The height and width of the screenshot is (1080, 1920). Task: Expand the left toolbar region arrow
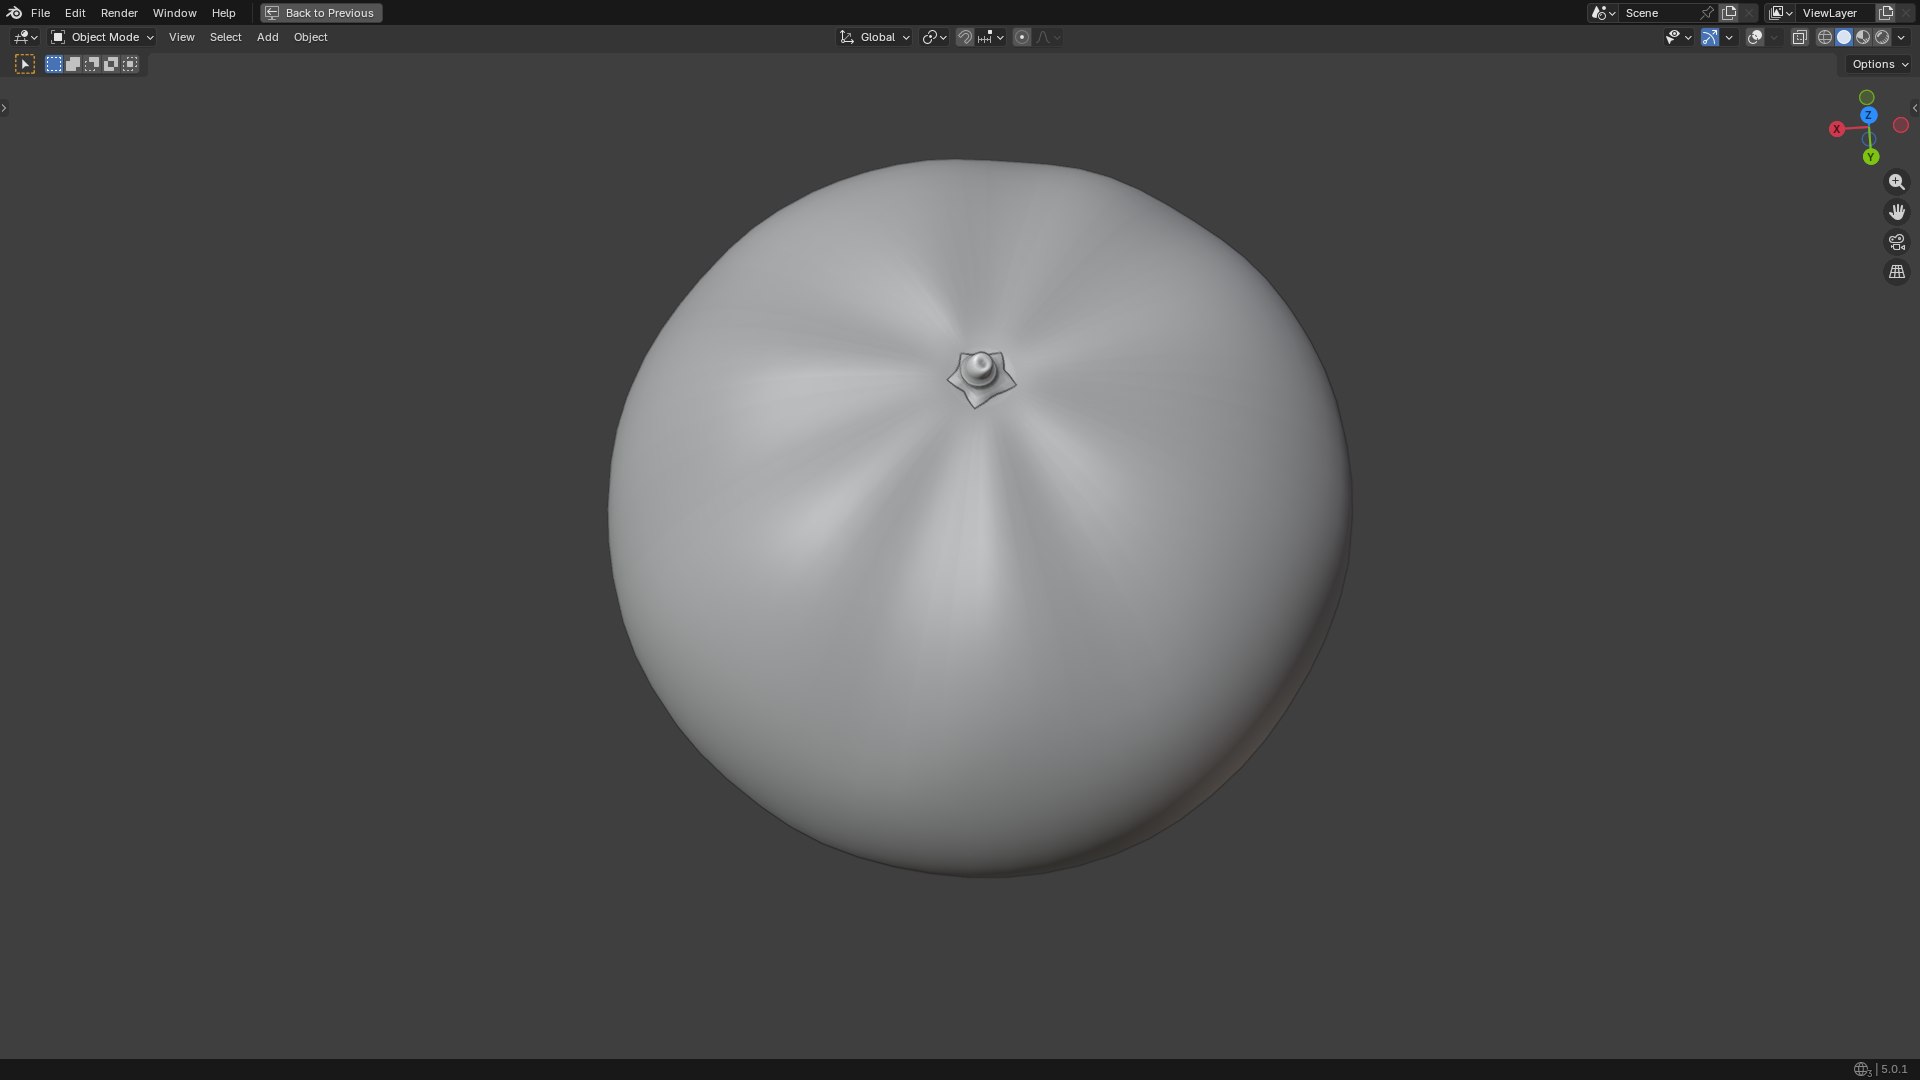[x=4, y=107]
